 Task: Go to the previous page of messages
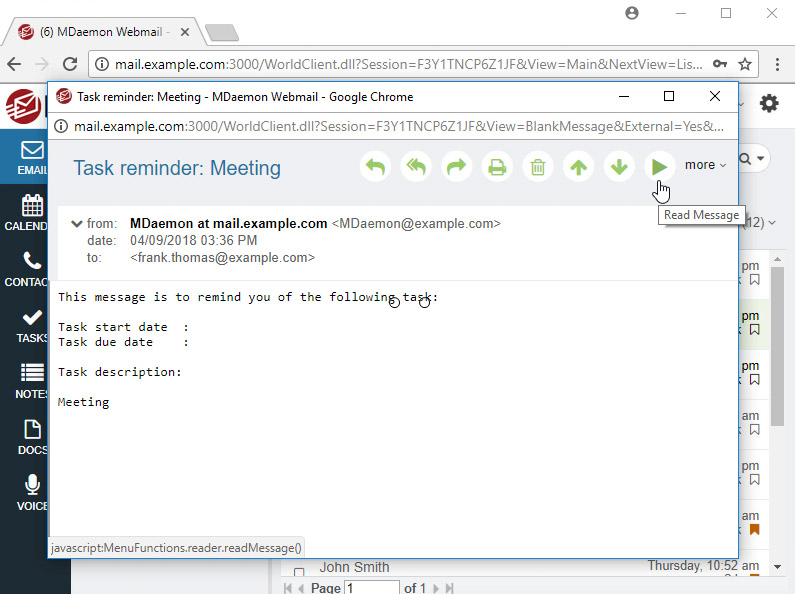click(301, 588)
